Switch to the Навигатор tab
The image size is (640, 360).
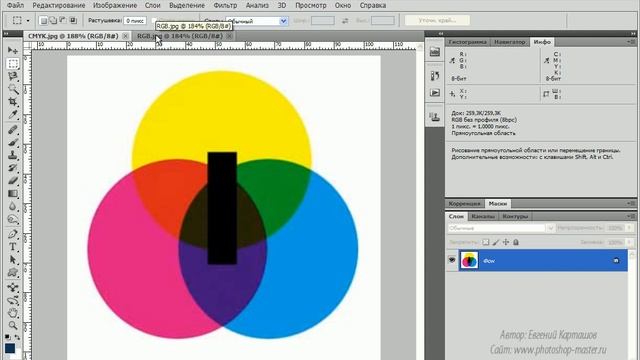tap(509, 42)
